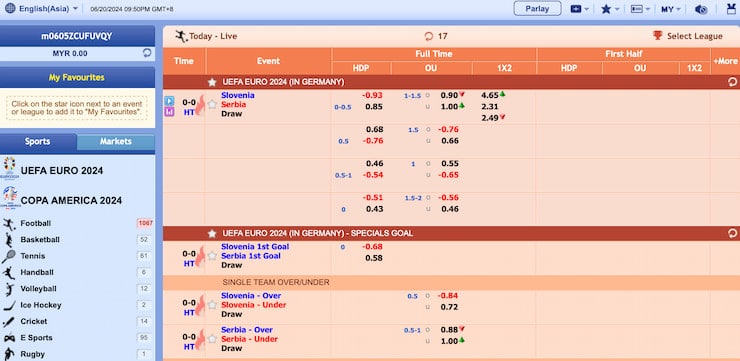Screen dimensions: 740x361
Task: Click account name m0605ZCUFUVQY
Action: [77, 36]
